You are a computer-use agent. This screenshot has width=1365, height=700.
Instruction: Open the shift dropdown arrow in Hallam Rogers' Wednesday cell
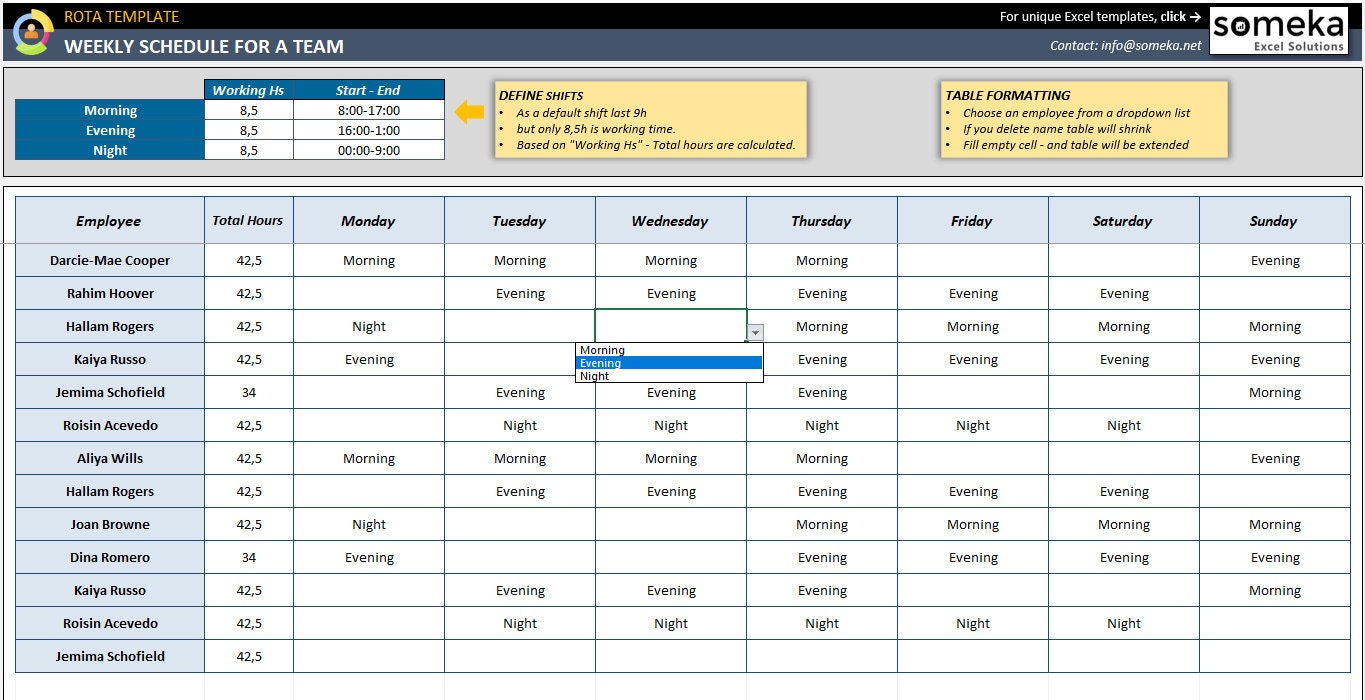[x=757, y=331]
